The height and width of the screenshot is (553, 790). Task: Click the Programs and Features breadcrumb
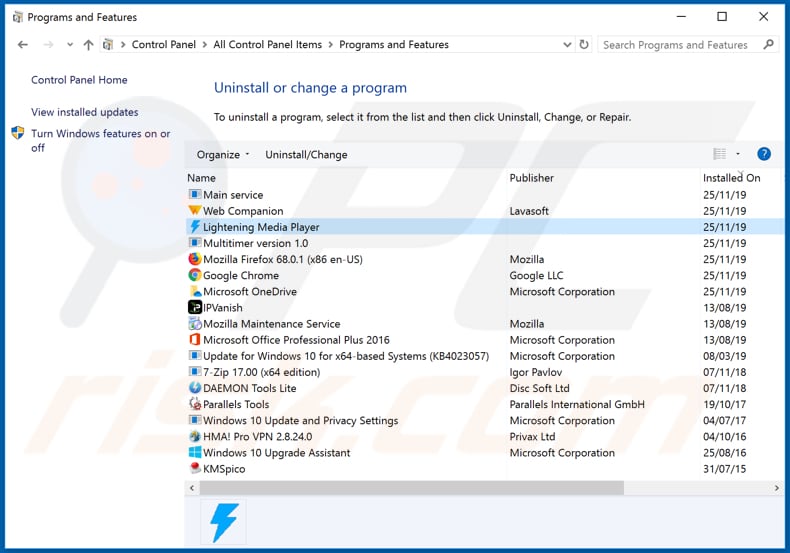[x=394, y=44]
